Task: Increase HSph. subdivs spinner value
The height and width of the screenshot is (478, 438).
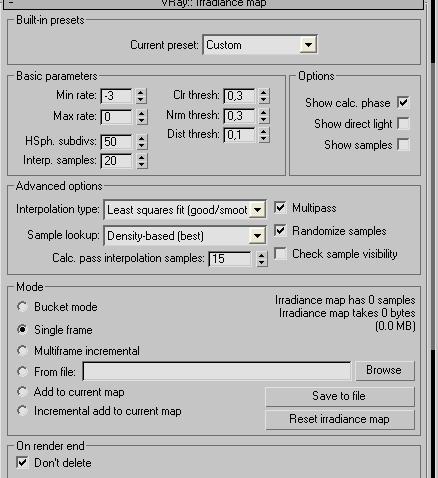Action: (141, 138)
